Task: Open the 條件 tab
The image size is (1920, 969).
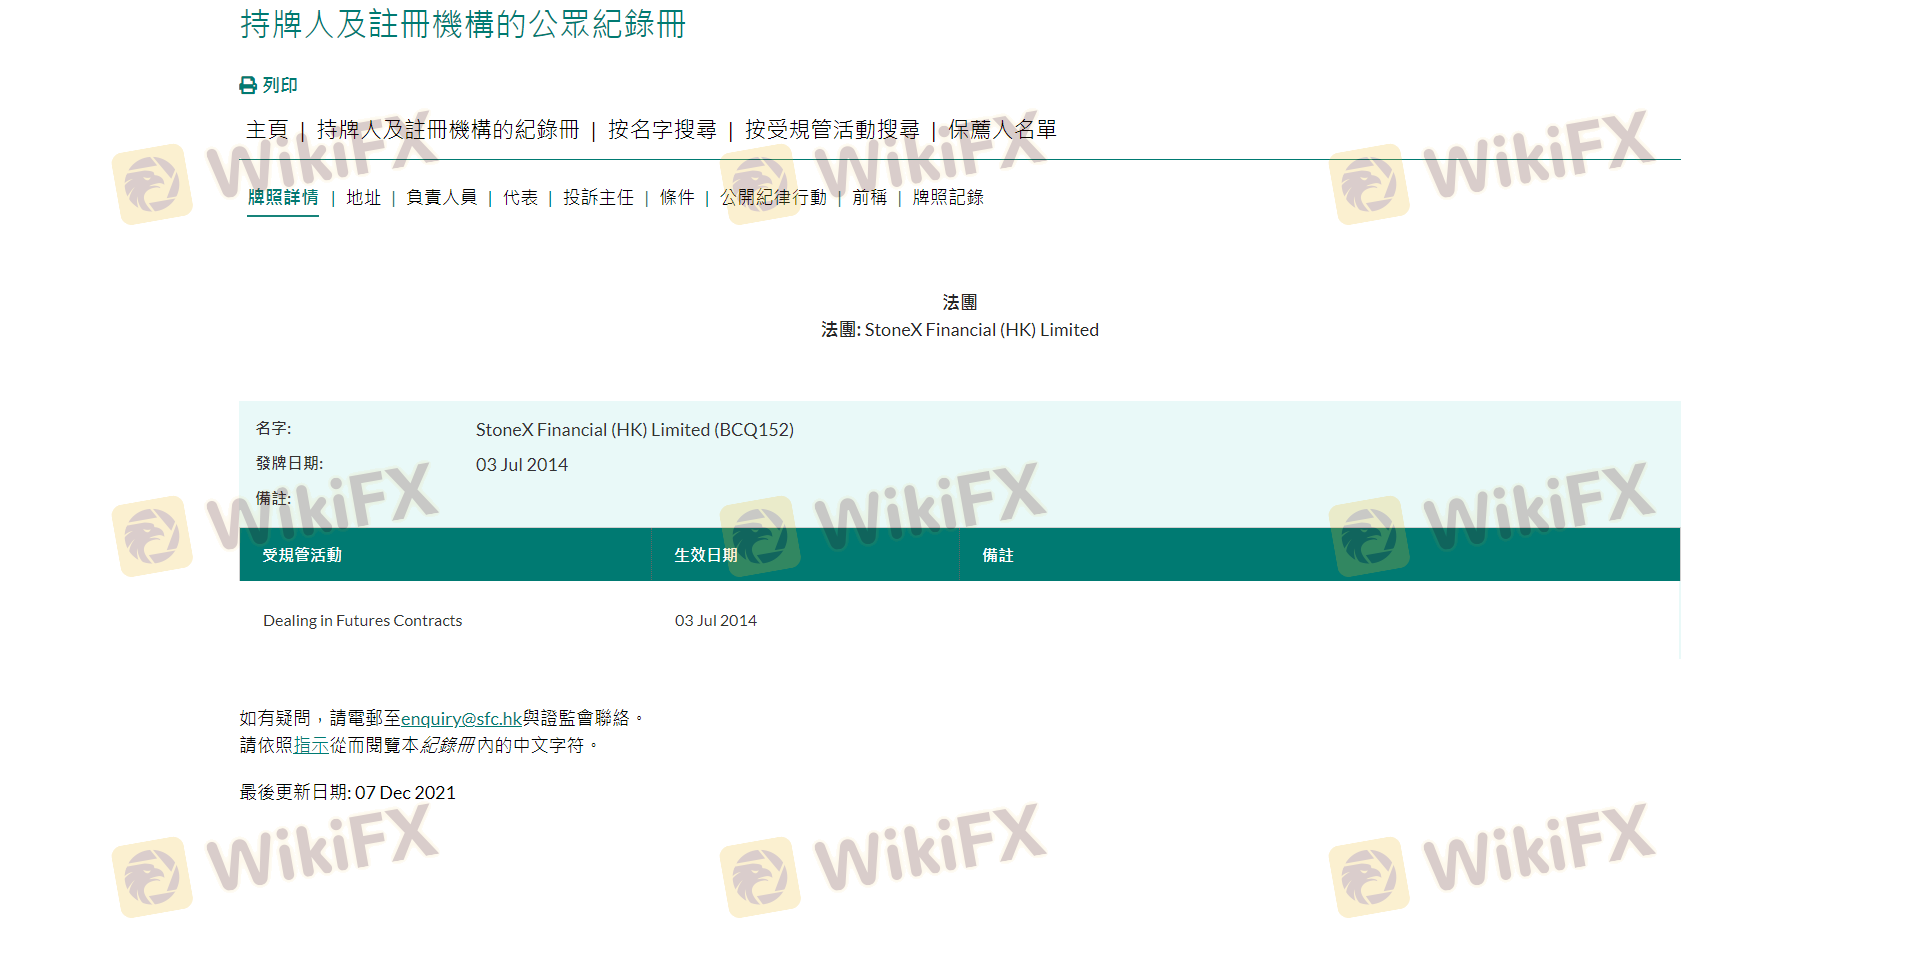Action: (x=677, y=198)
